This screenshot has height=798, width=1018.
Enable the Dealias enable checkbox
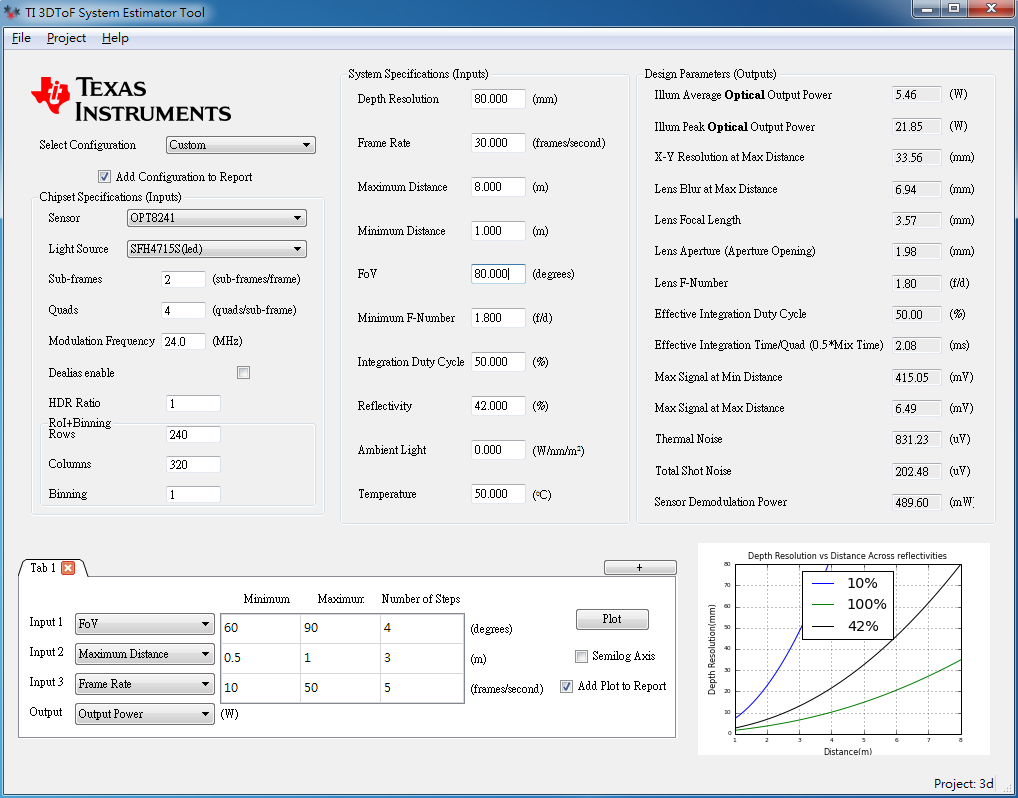243,373
